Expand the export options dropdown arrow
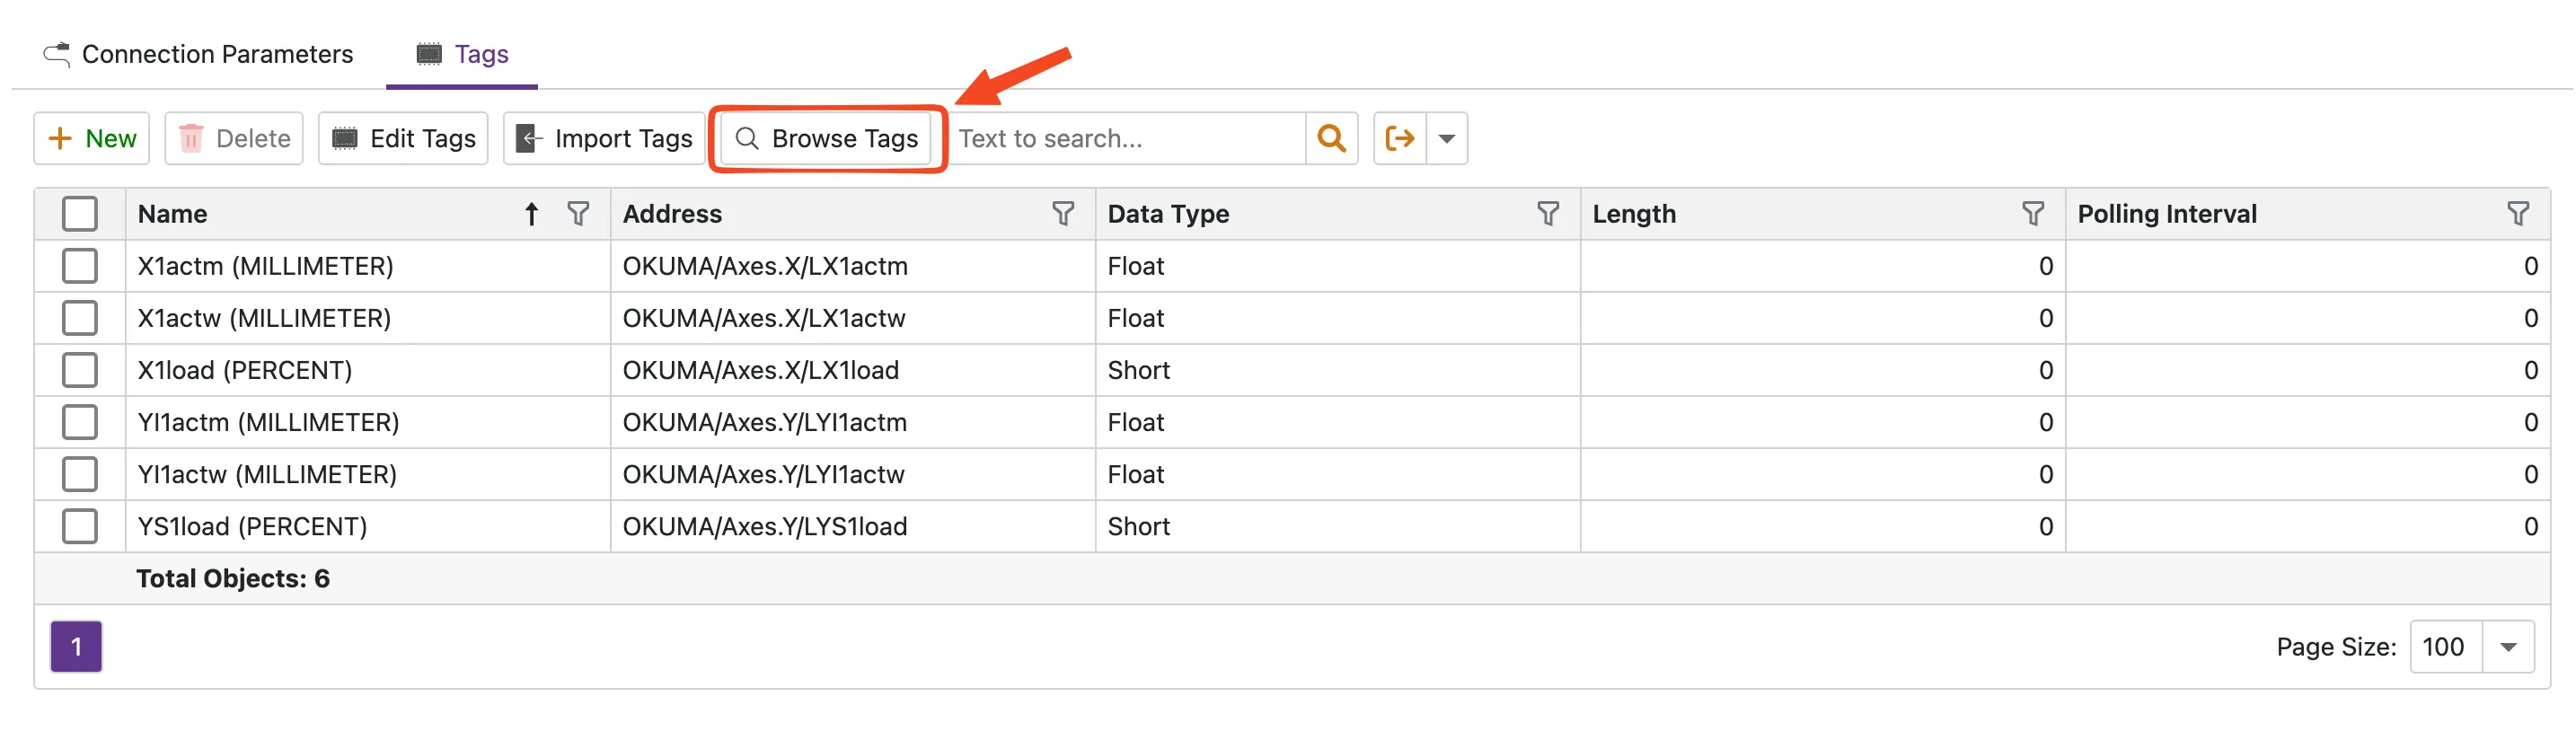Image resolution: width=2576 pixels, height=740 pixels. pos(1446,138)
